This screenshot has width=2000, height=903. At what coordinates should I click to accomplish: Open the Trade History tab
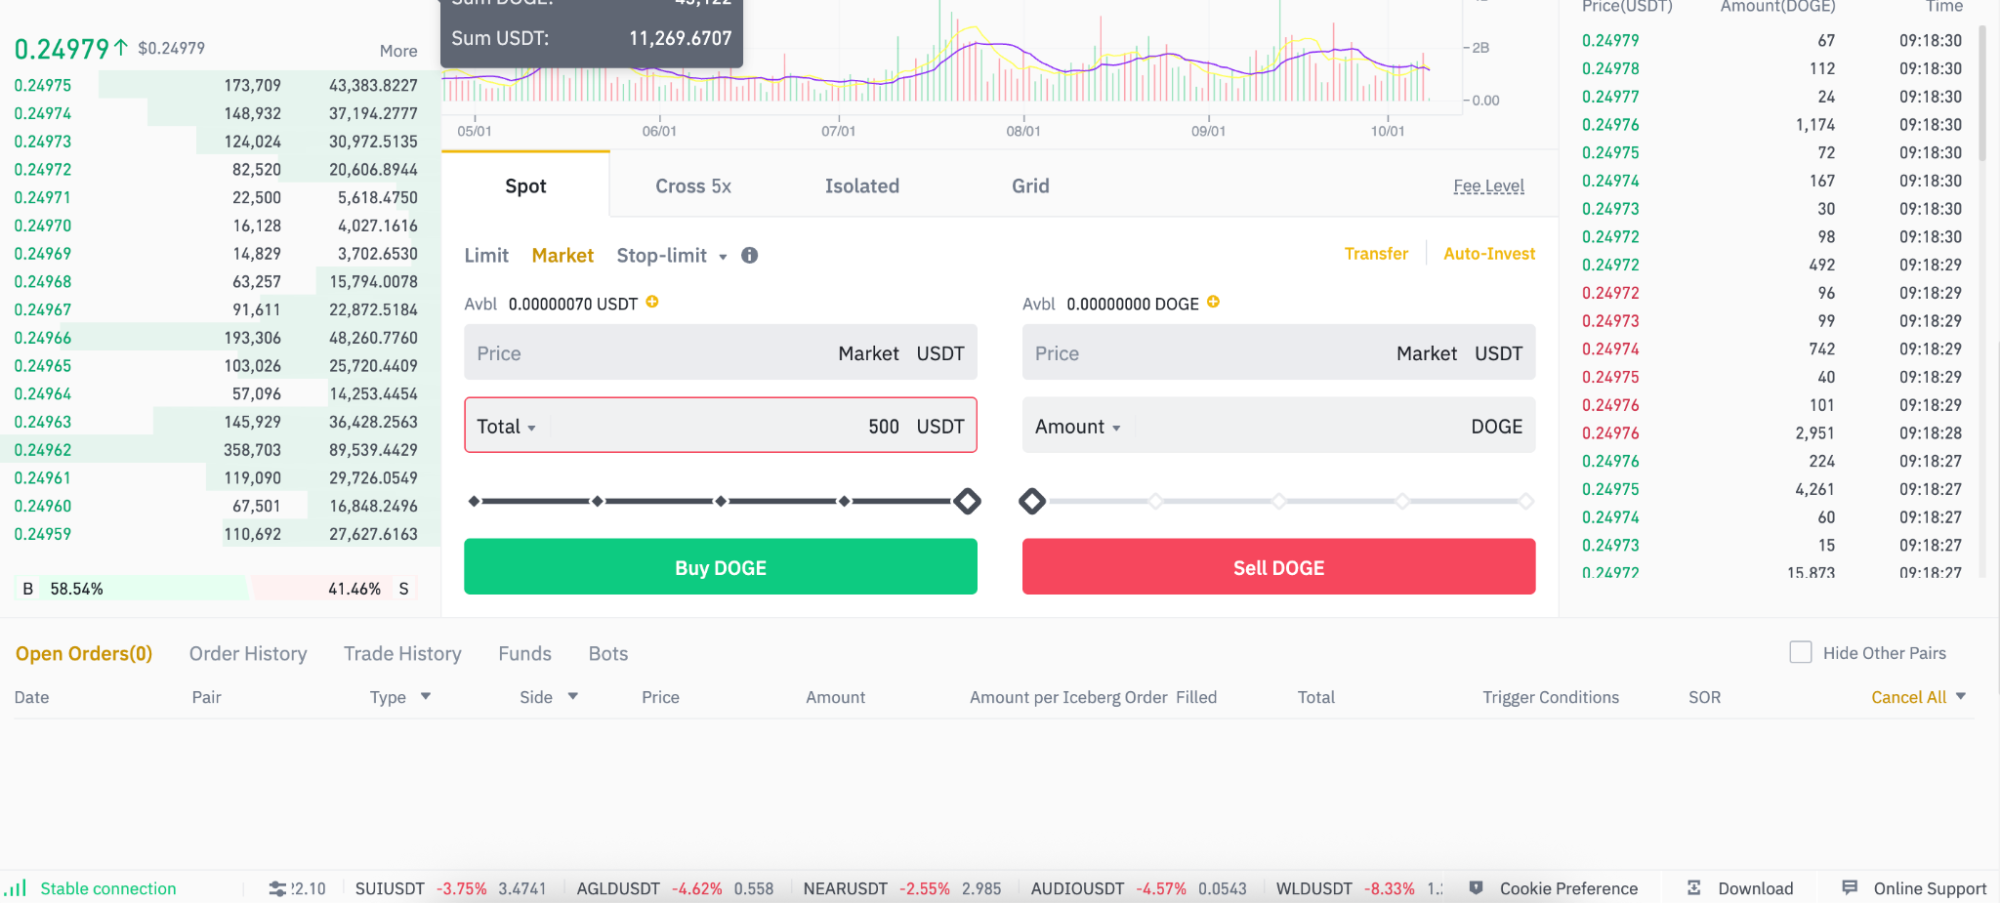[402, 653]
